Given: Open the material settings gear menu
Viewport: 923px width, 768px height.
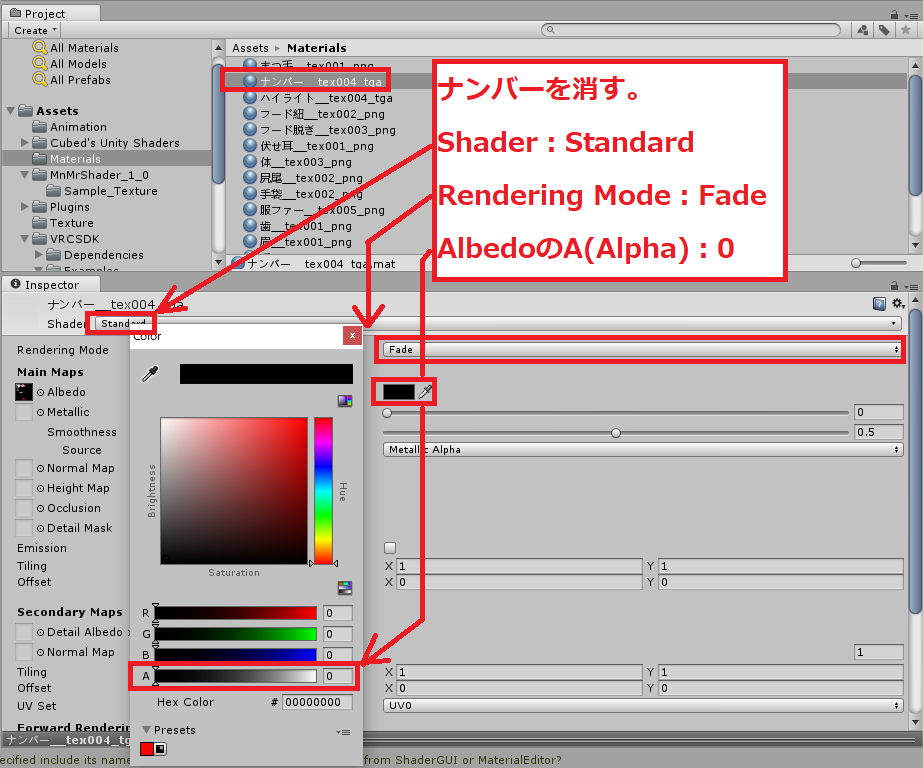Looking at the screenshot, I should (898, 304).
